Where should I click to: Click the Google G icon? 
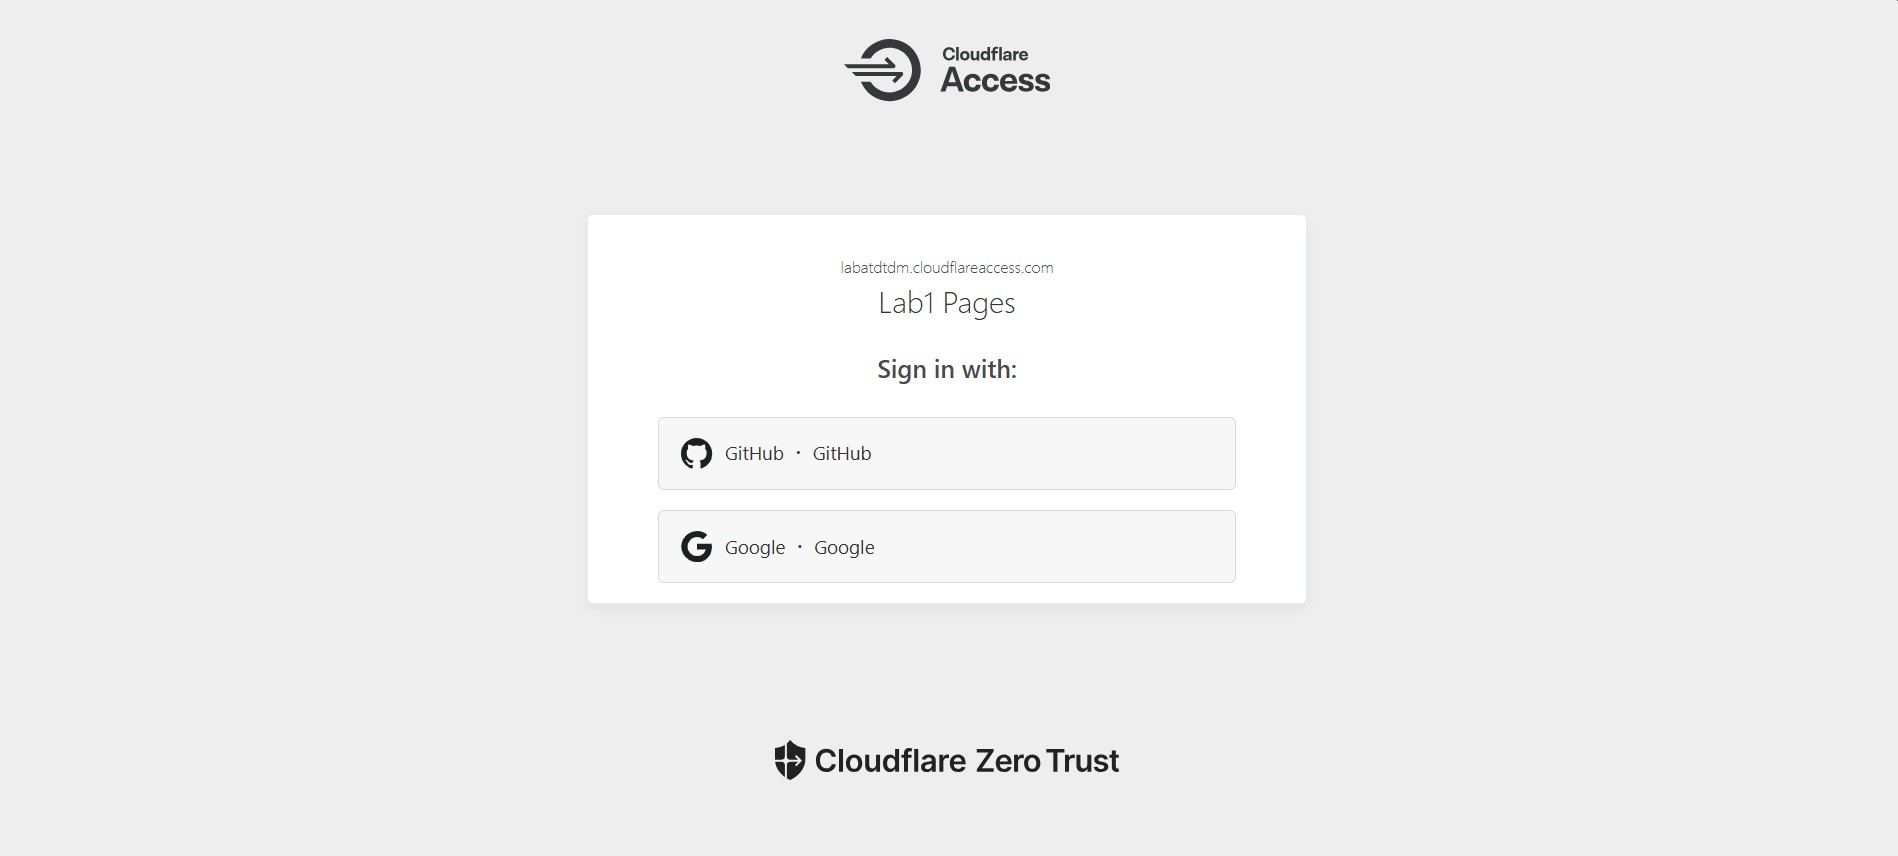(x=696, y=547)
